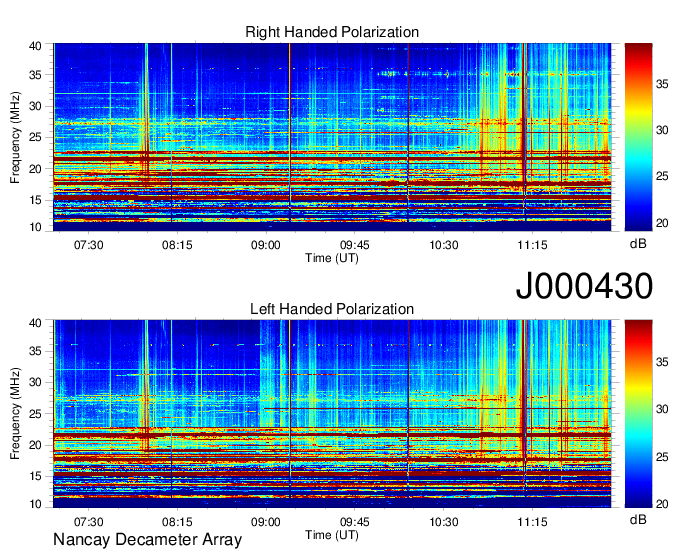
Task: Click the 10 MHz tick on upper plot
Action: click(35, 227)
